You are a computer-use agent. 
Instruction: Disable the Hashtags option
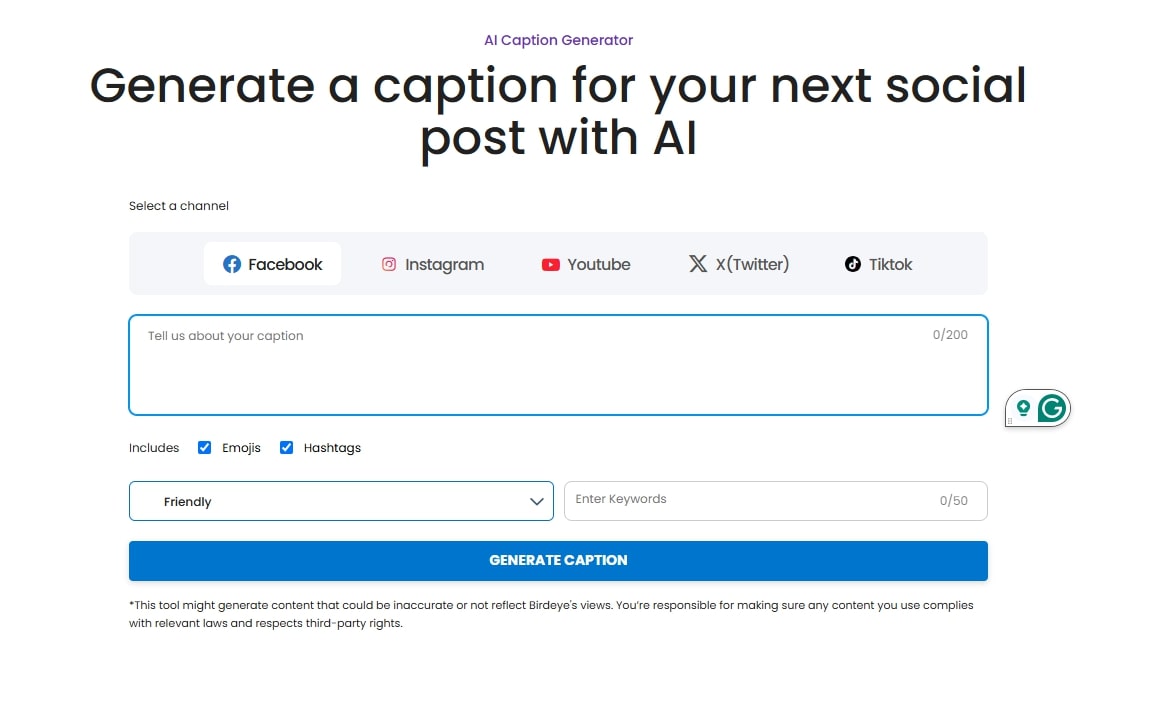287,447
